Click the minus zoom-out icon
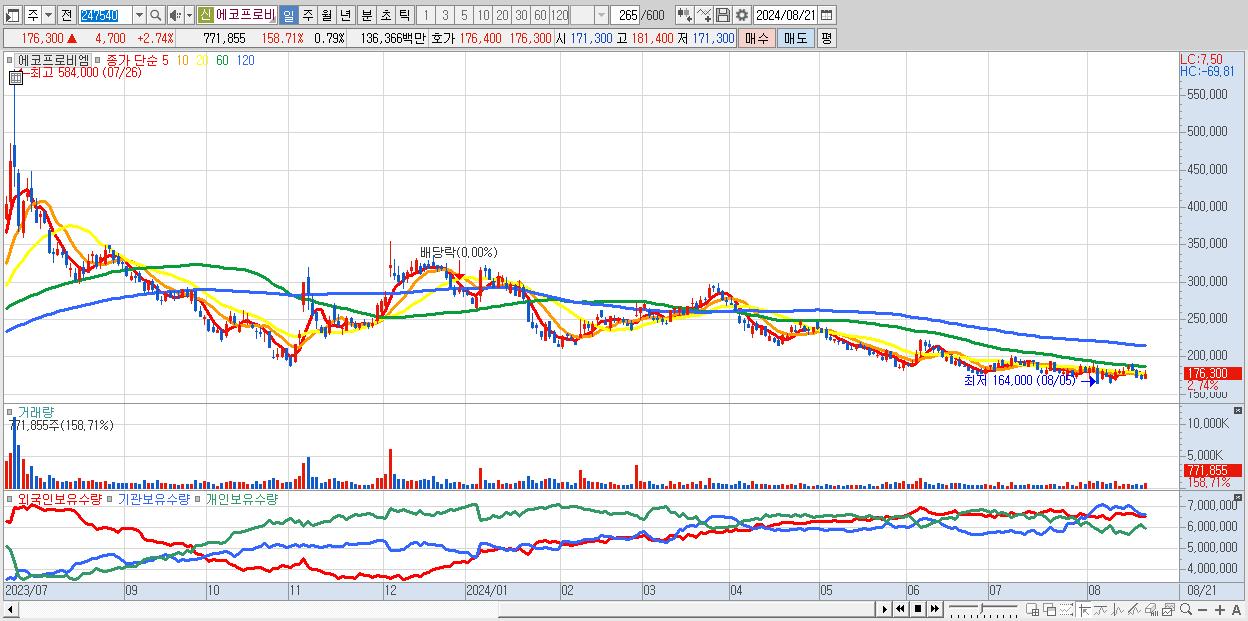 coord(1203,609)
